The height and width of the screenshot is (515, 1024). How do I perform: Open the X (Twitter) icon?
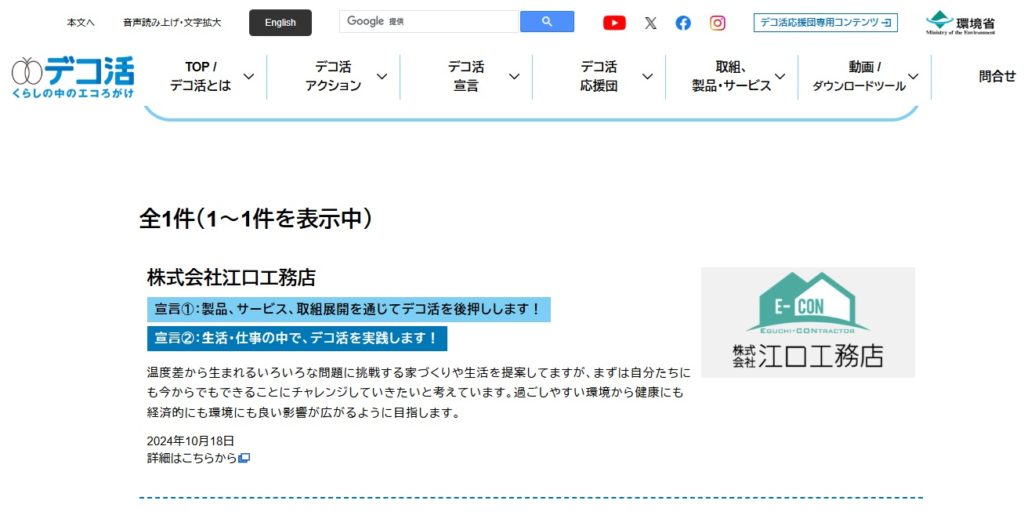pos(650,23)
